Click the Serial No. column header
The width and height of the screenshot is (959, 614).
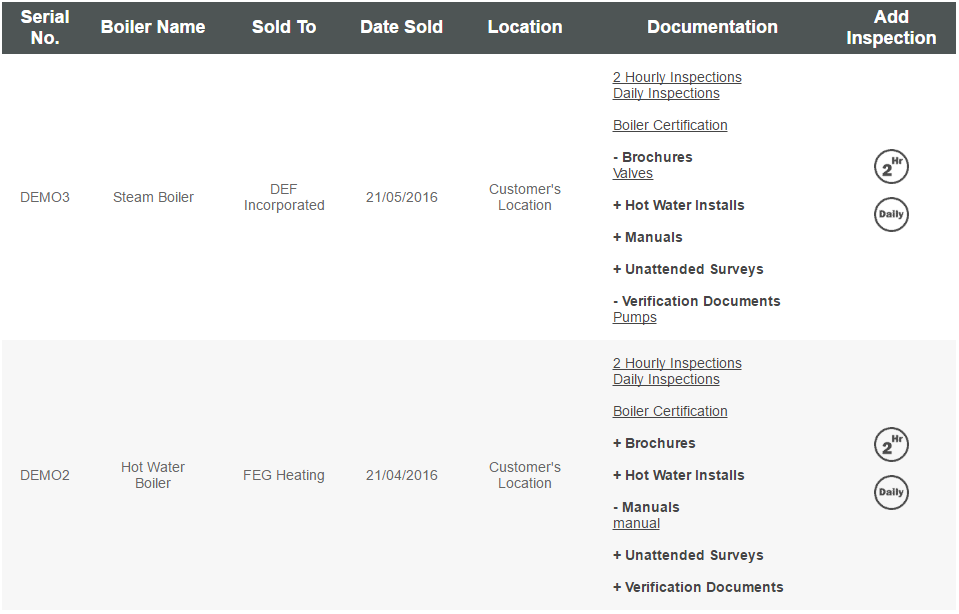coord(45,27)
